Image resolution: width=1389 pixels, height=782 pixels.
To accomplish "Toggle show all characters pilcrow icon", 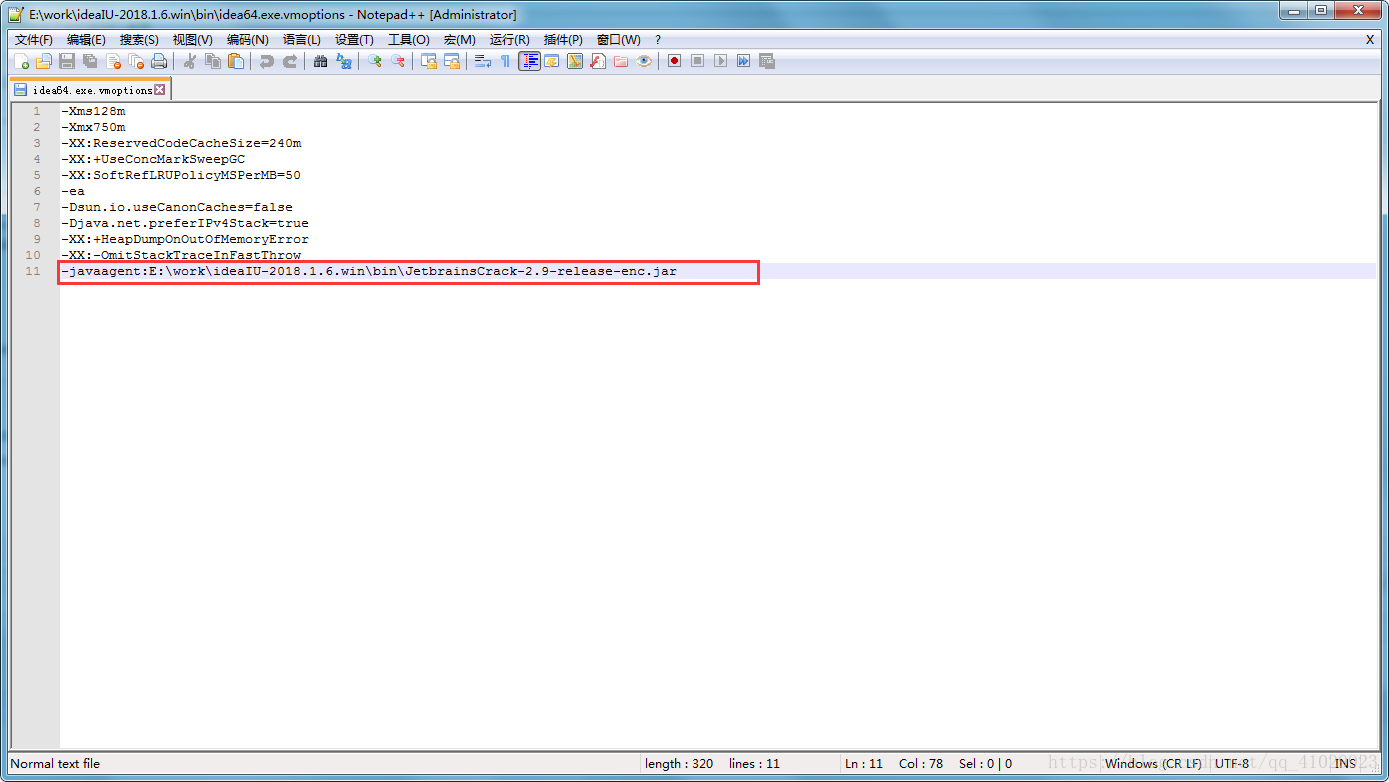I will (505, 61).
